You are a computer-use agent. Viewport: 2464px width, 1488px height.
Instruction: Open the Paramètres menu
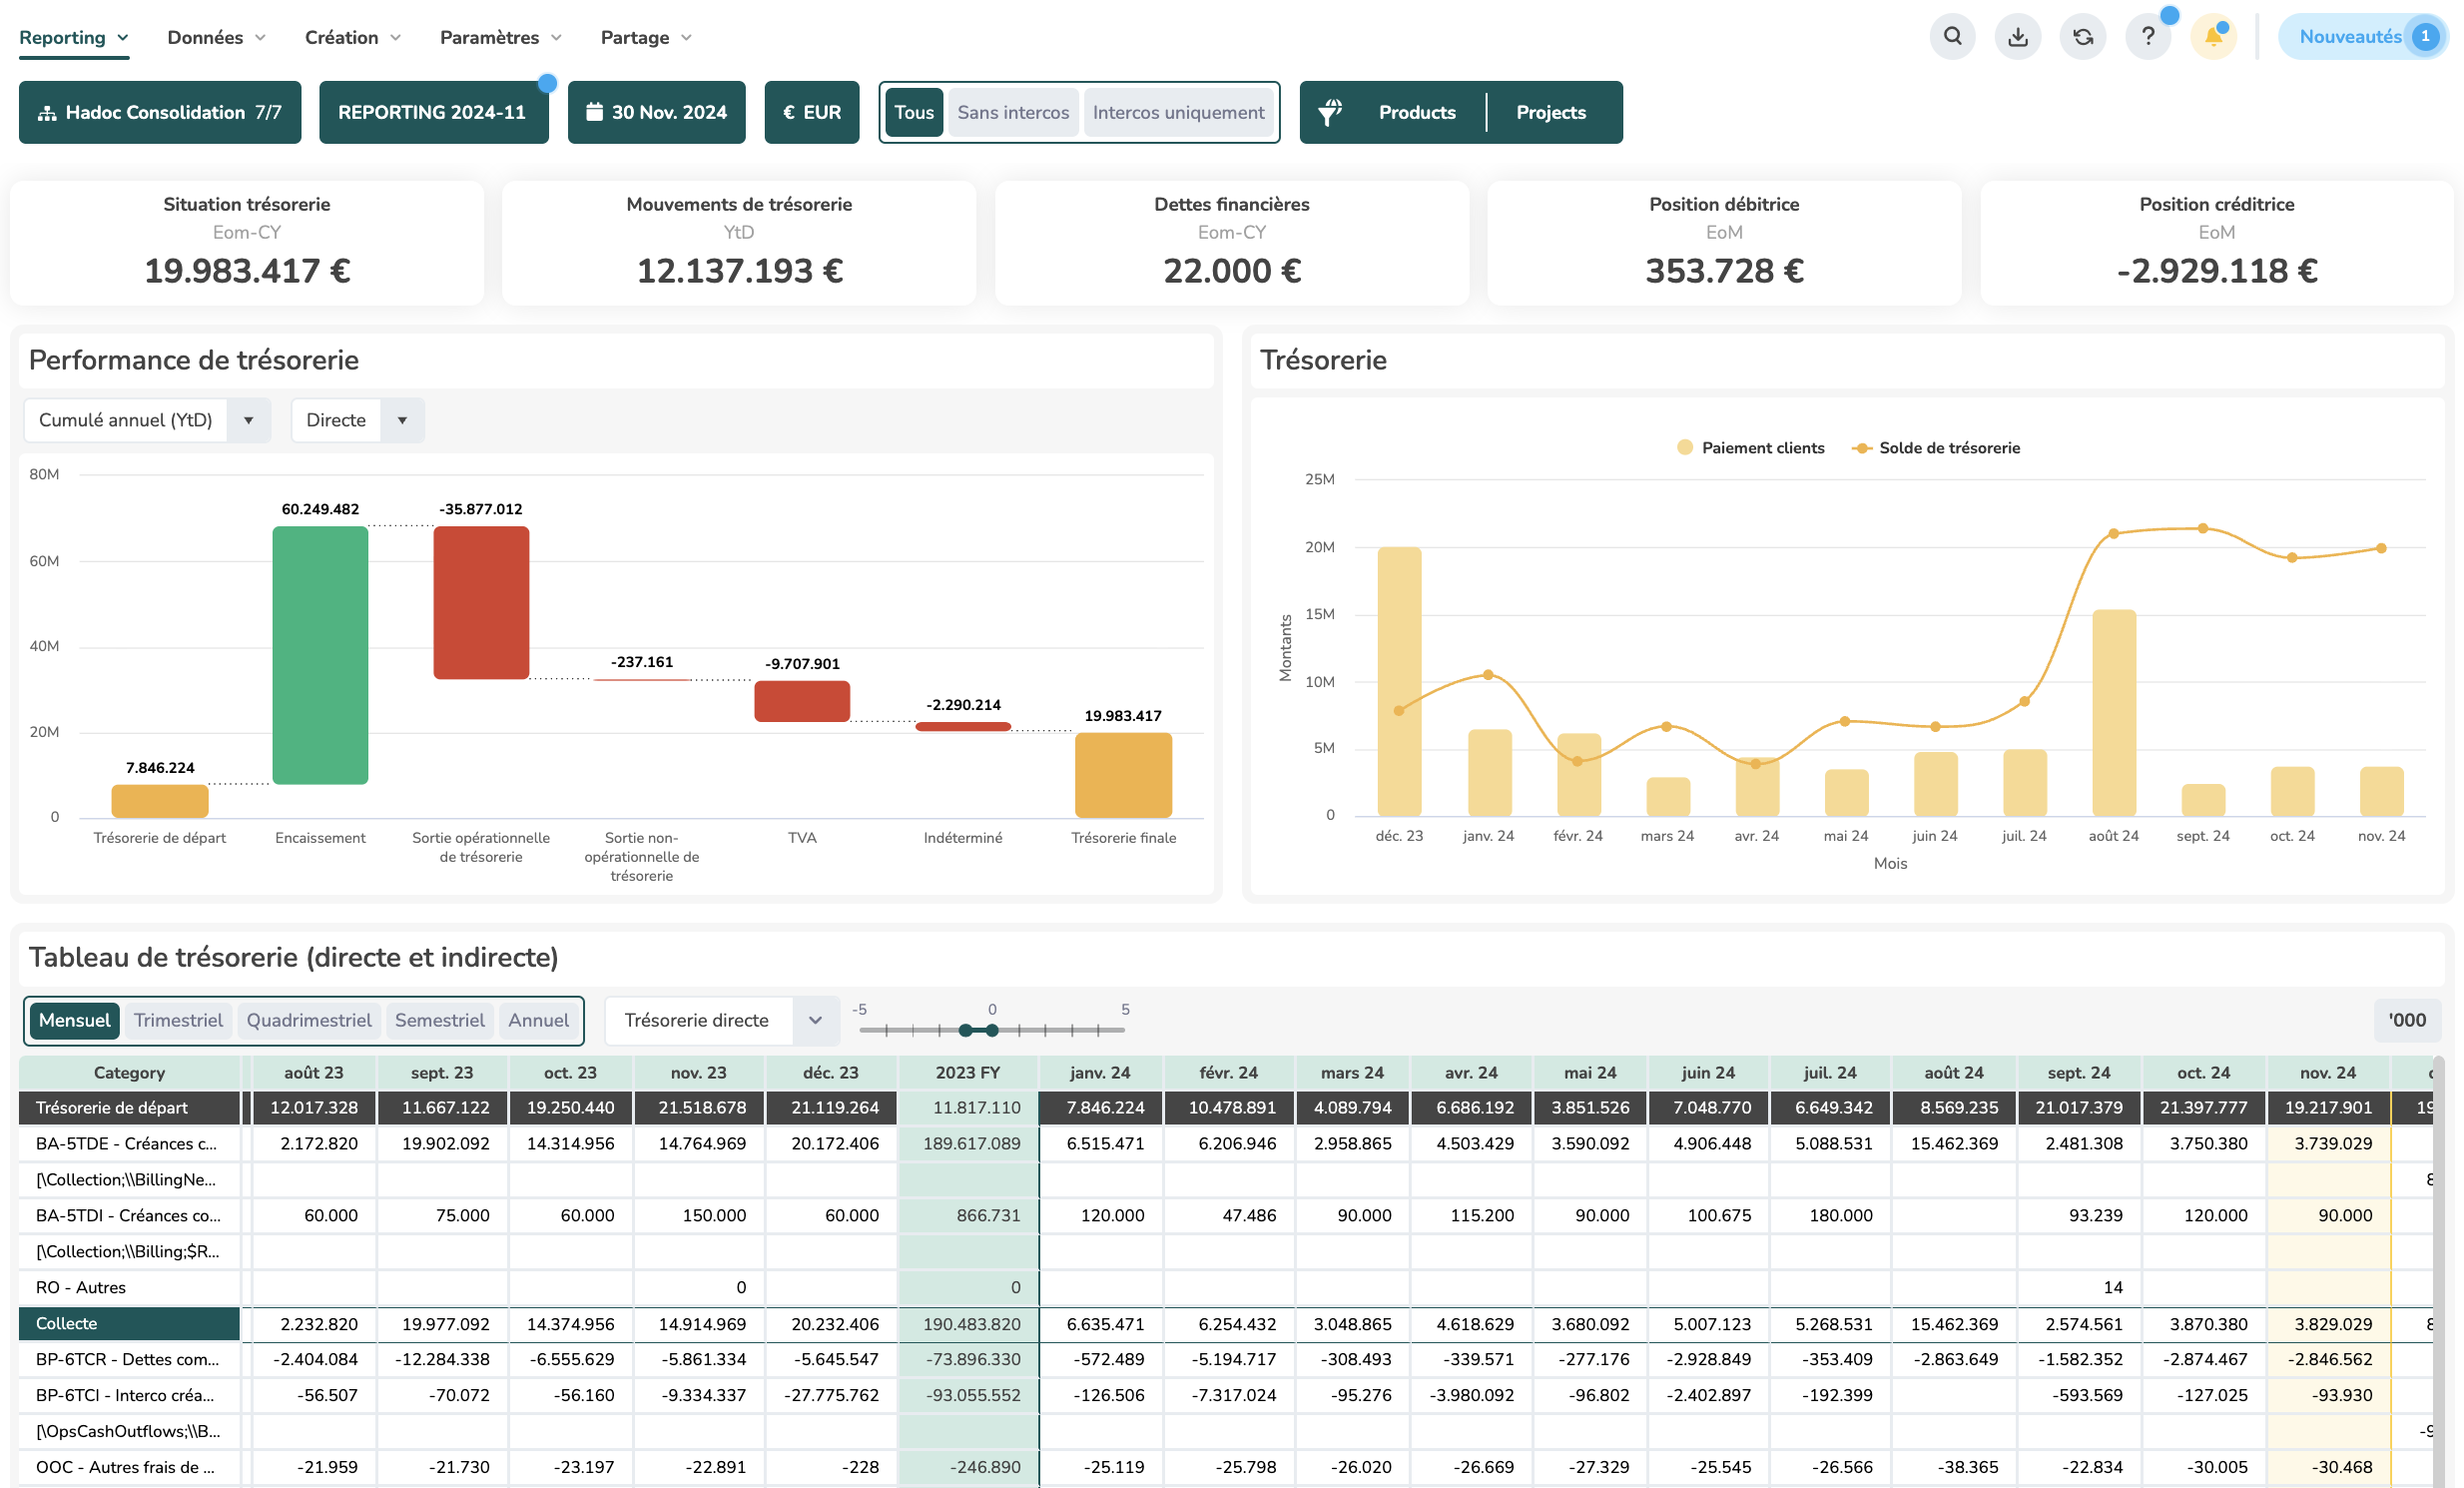[501, 37]
